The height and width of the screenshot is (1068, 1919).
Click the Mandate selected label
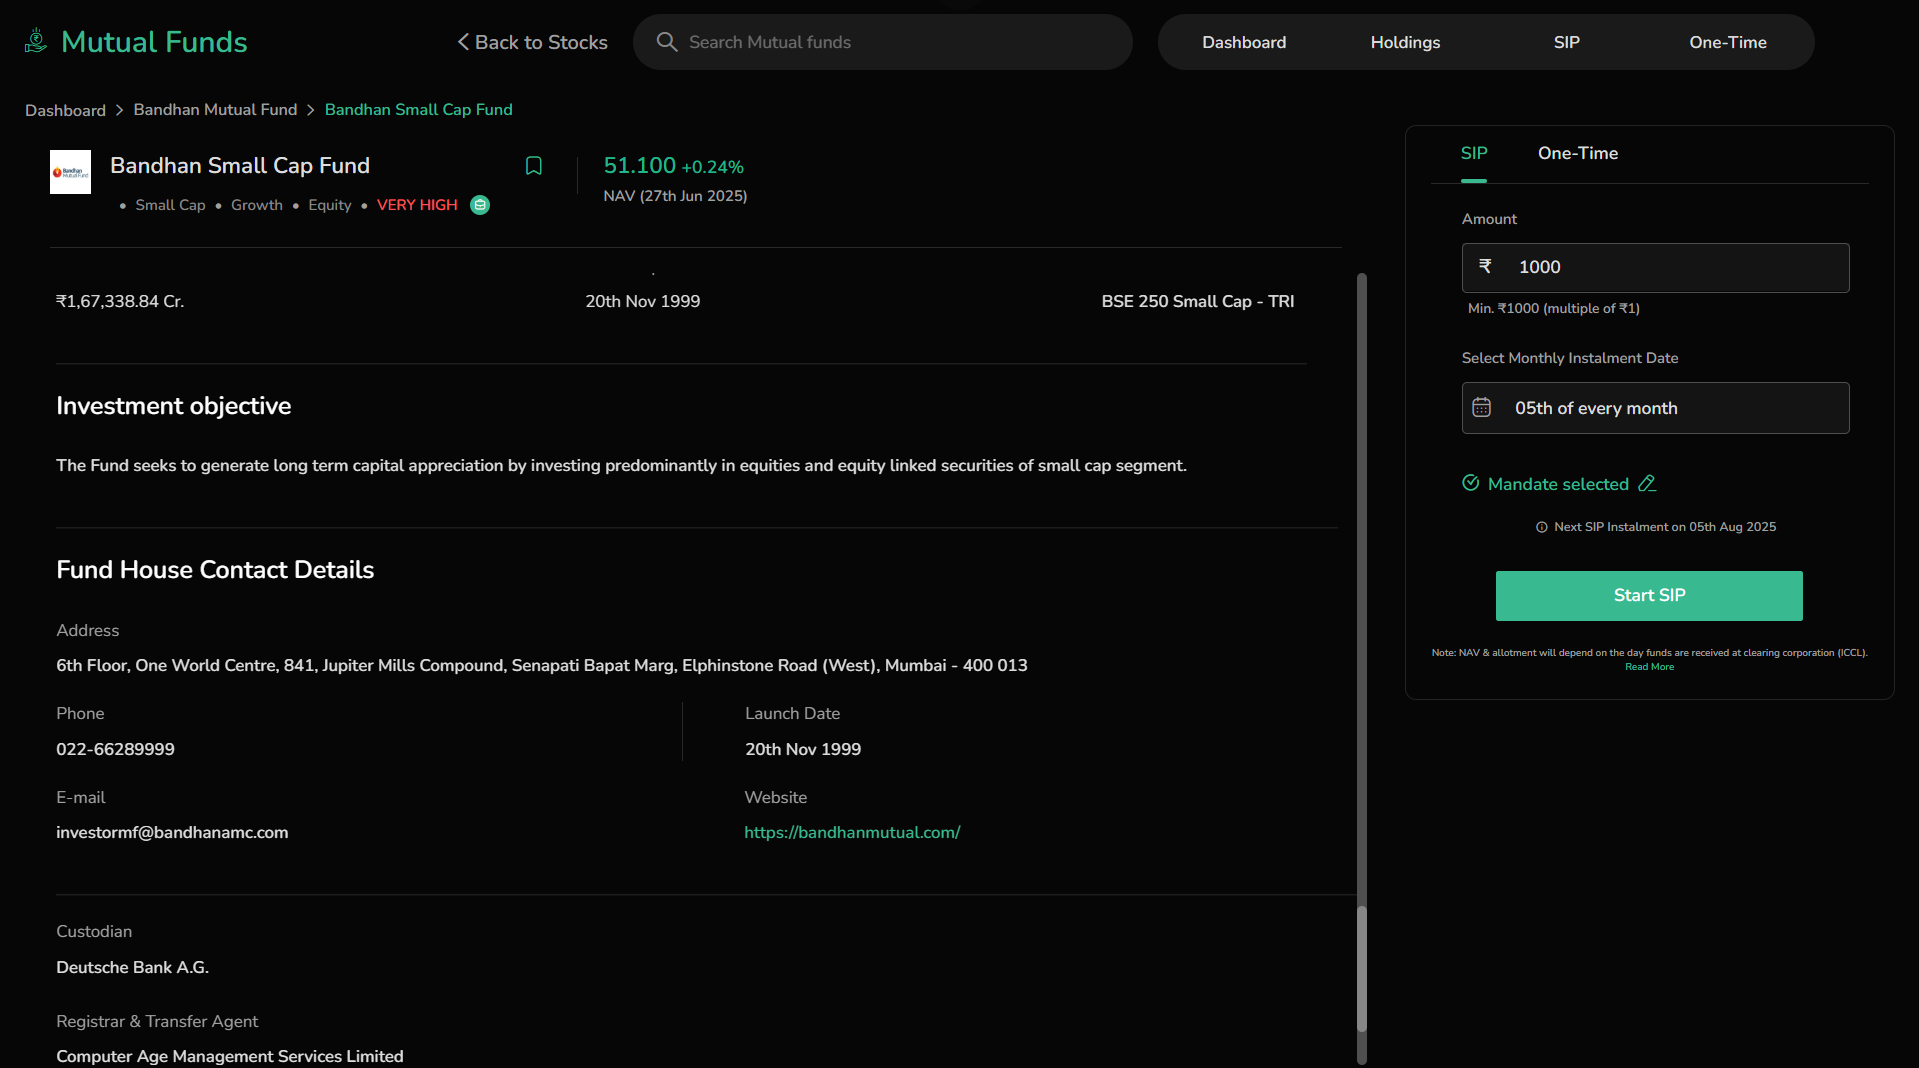(x=1558, y=484)
